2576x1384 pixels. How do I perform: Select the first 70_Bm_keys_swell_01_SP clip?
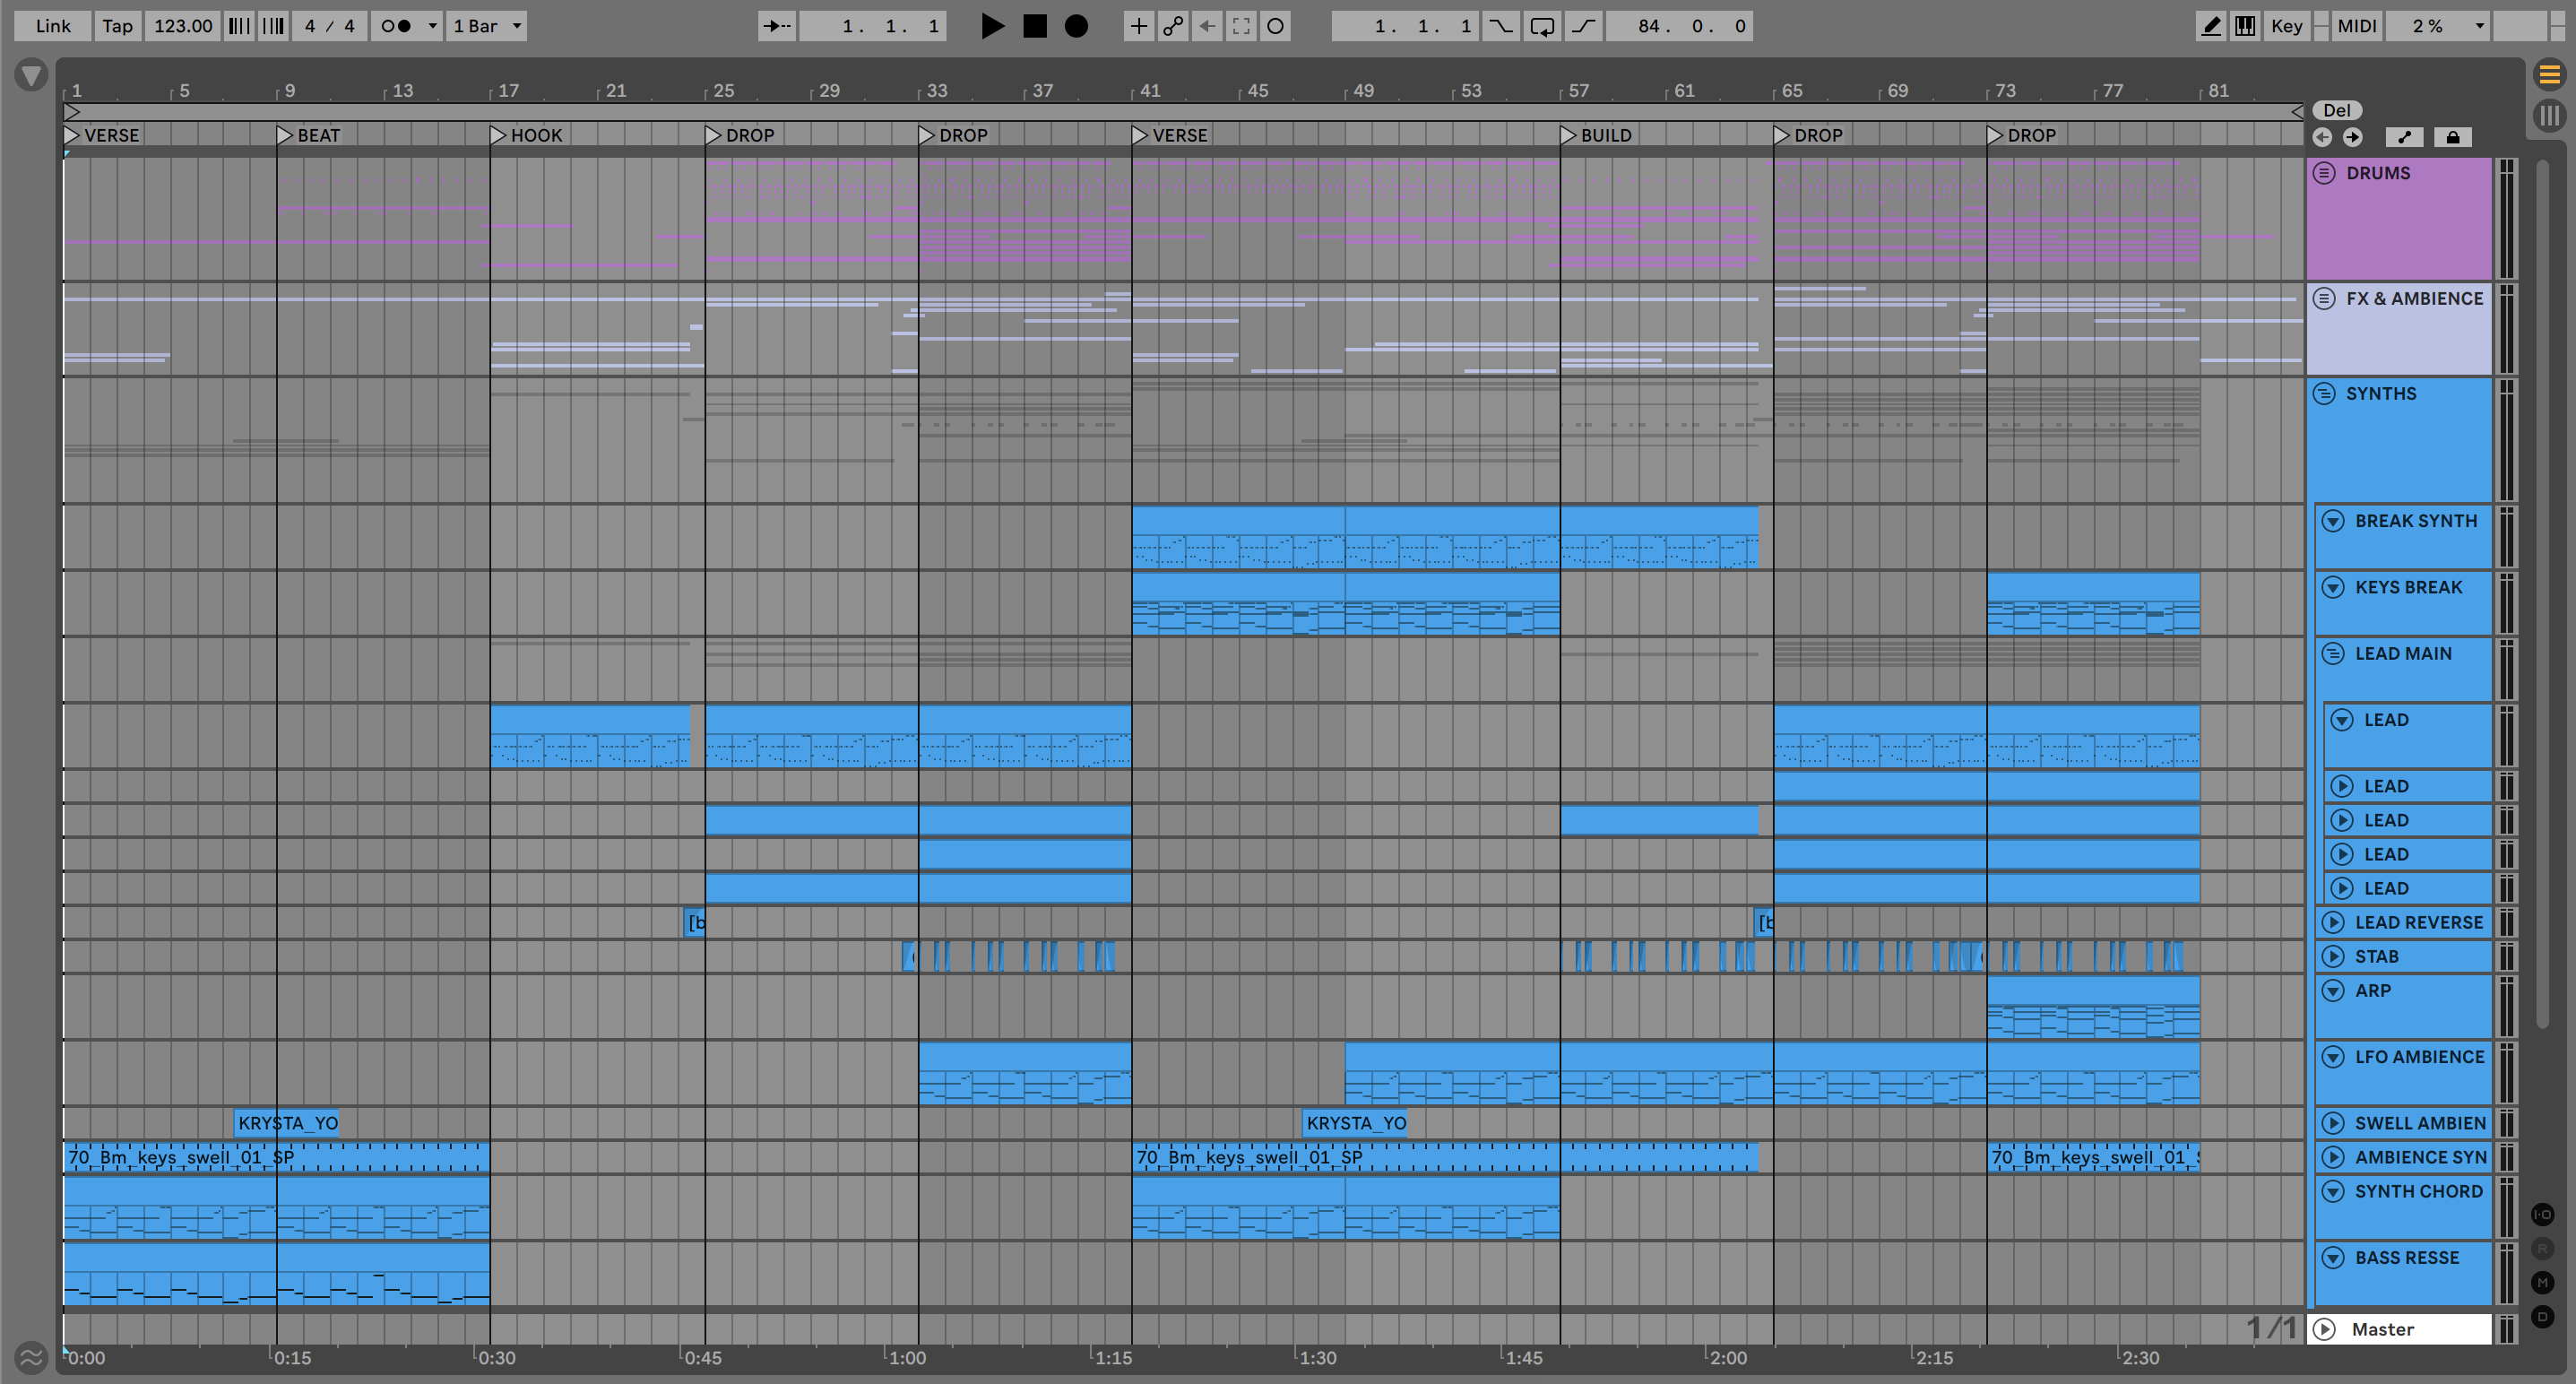coord(276,1157)
